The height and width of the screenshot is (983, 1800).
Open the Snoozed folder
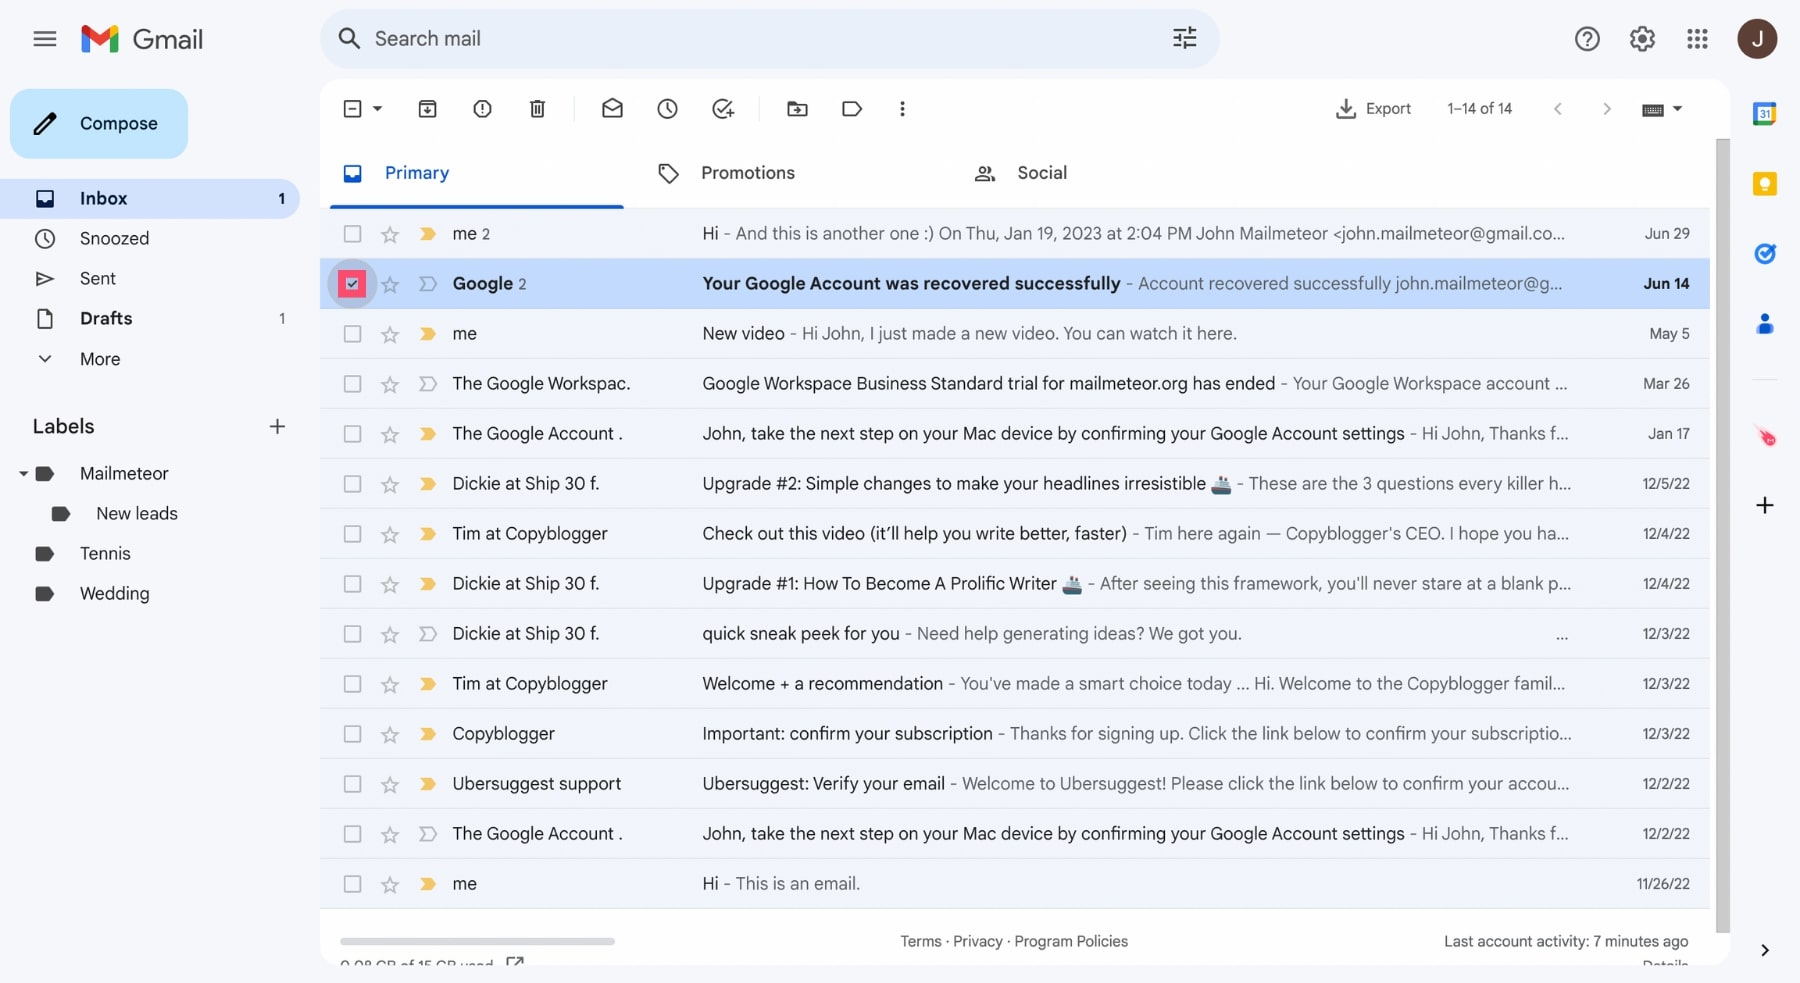click(150, 239)
